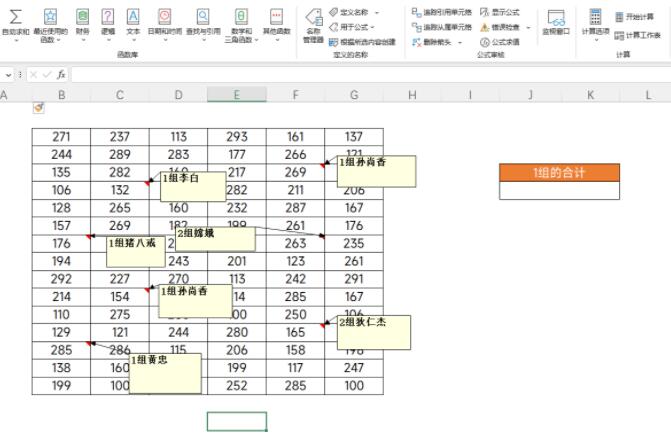Select the cell containing 247

(x=354, y=368)
